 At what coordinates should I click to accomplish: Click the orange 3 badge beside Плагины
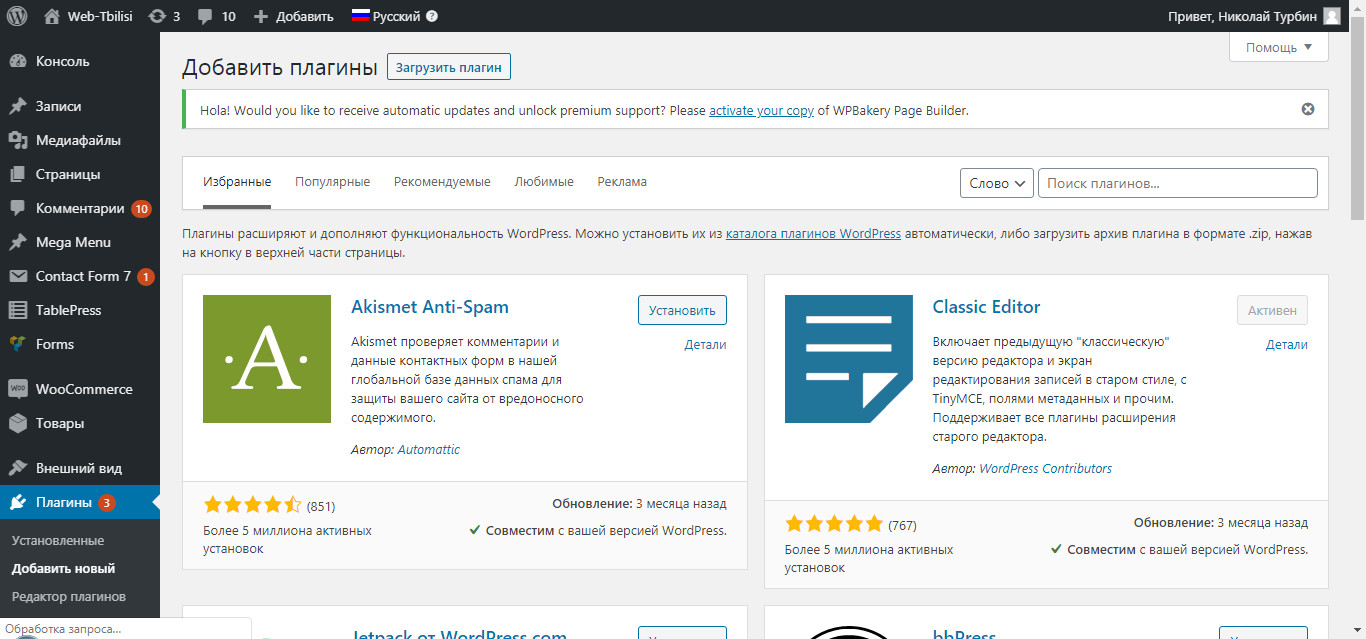click(107, 502)
